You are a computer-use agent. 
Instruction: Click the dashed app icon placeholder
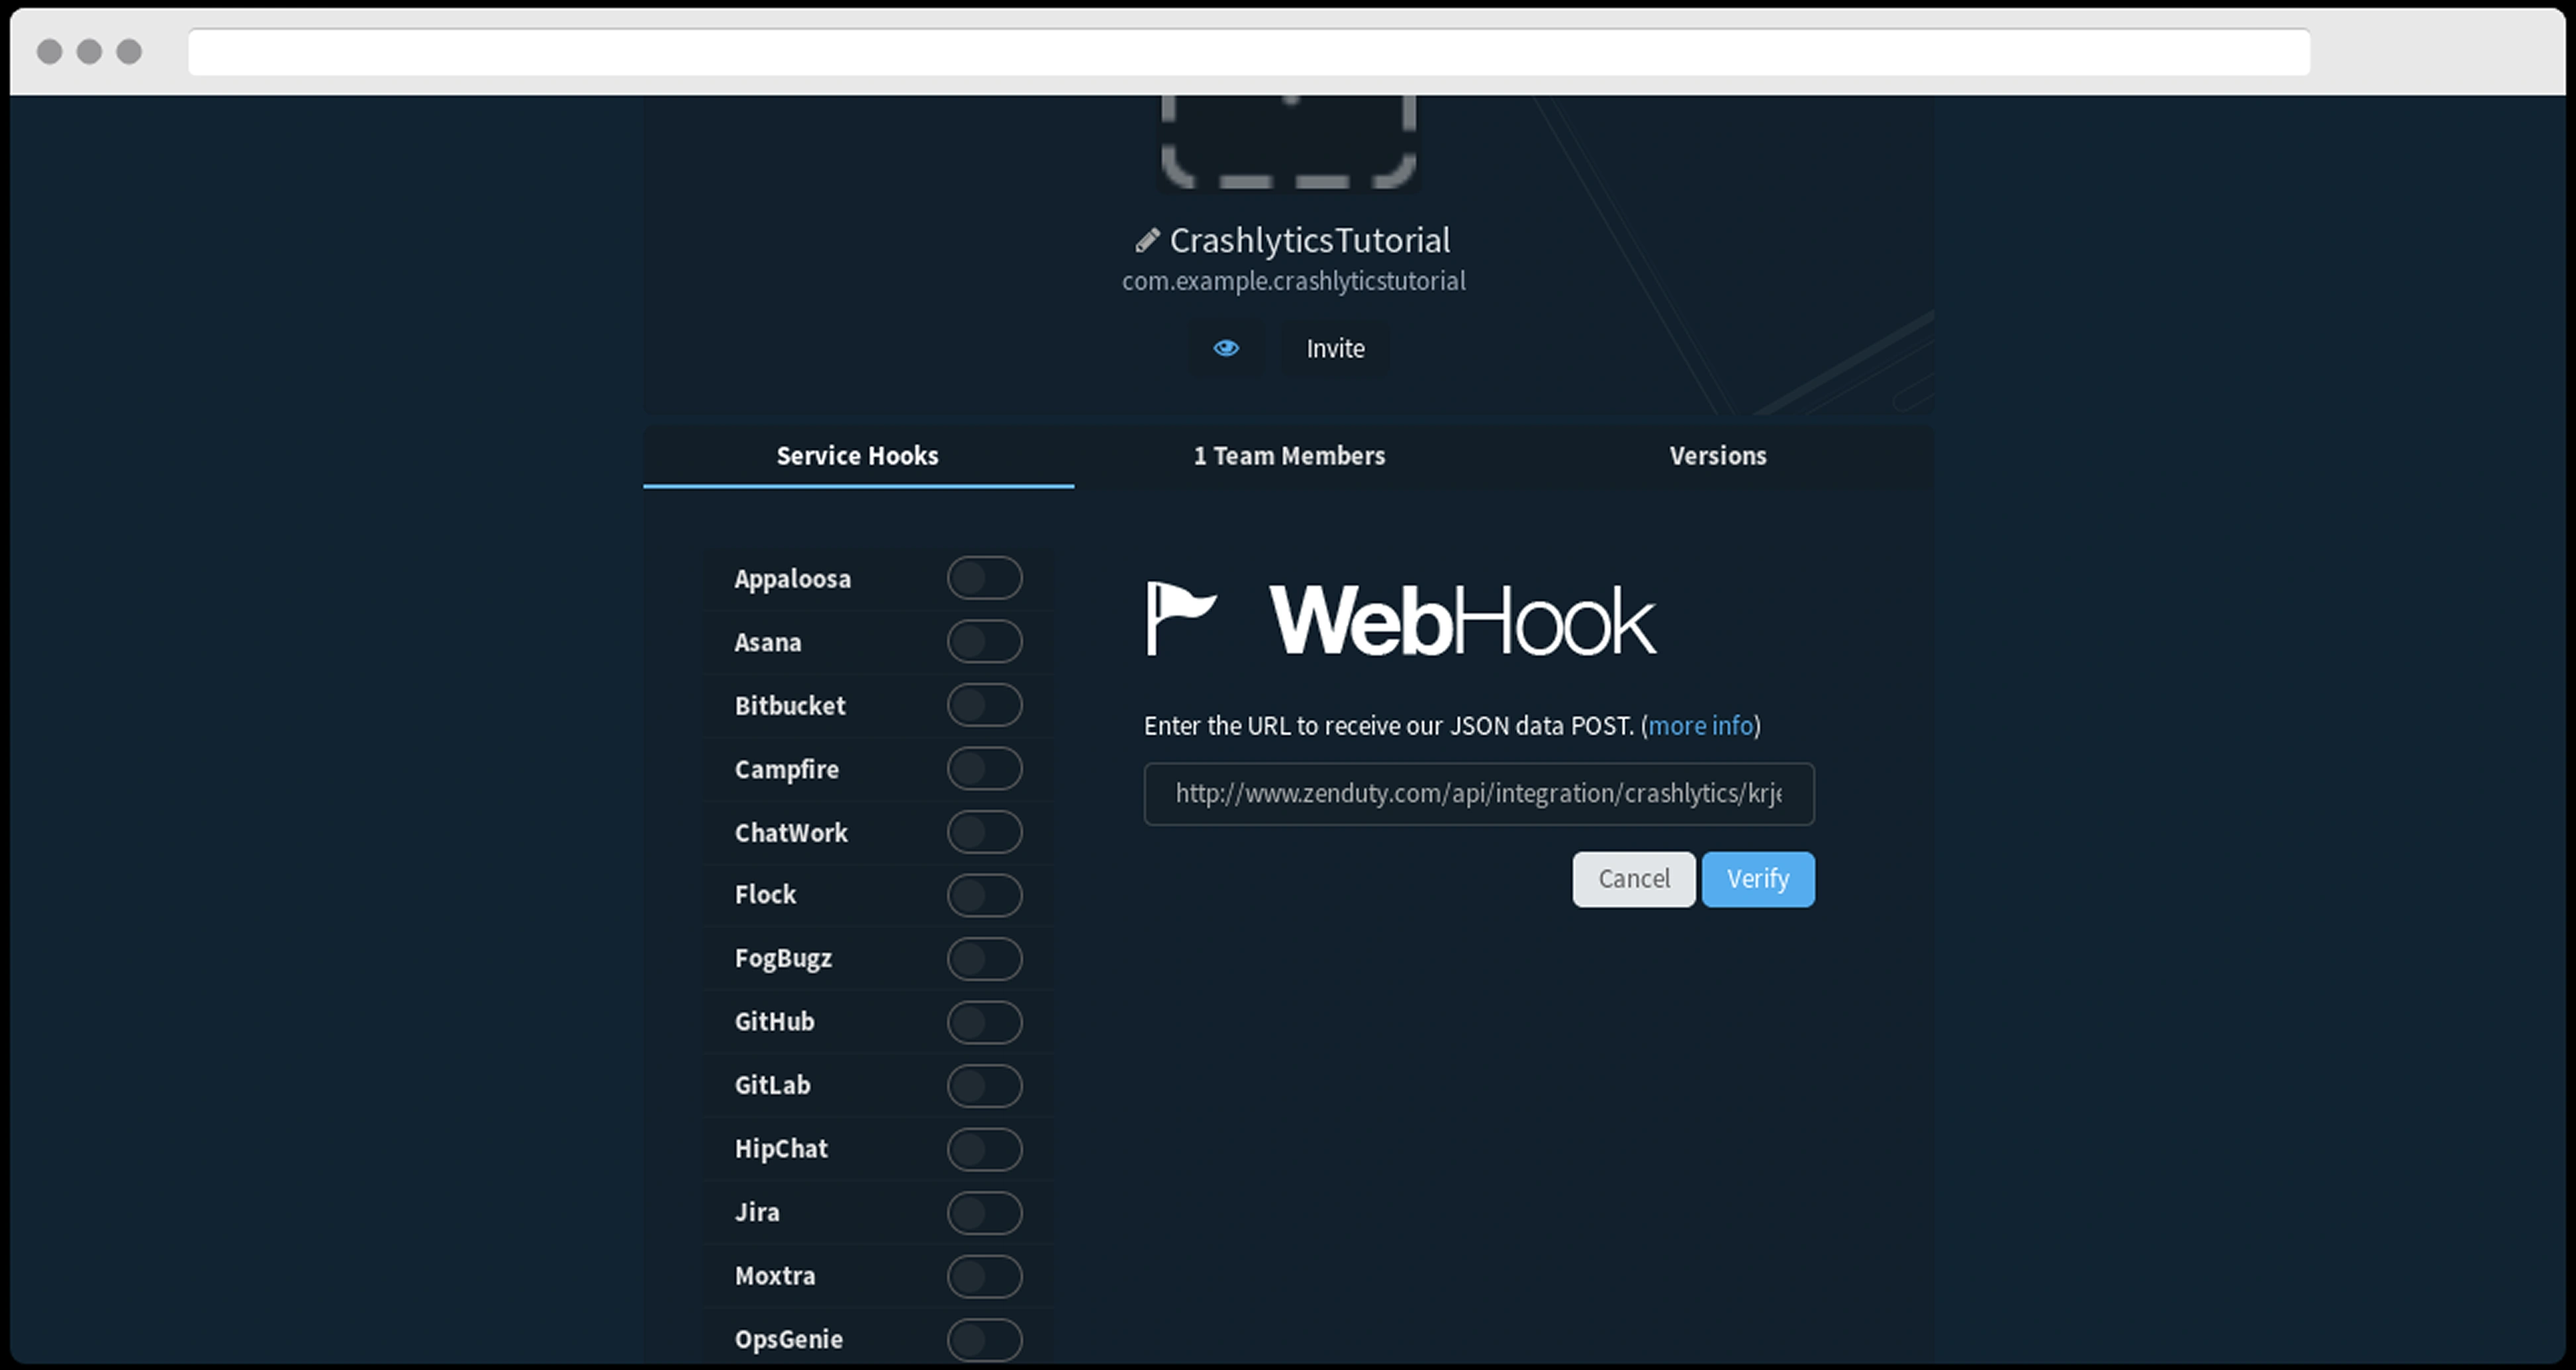1288,140
